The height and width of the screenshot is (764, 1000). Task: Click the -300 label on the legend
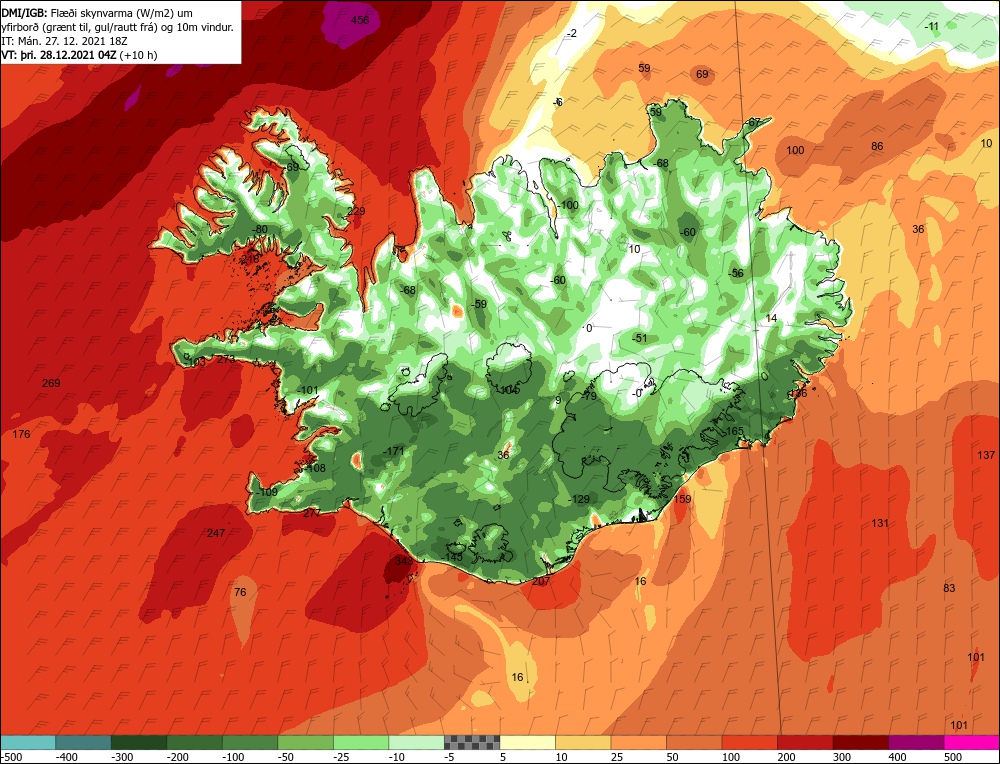point(122,757)
